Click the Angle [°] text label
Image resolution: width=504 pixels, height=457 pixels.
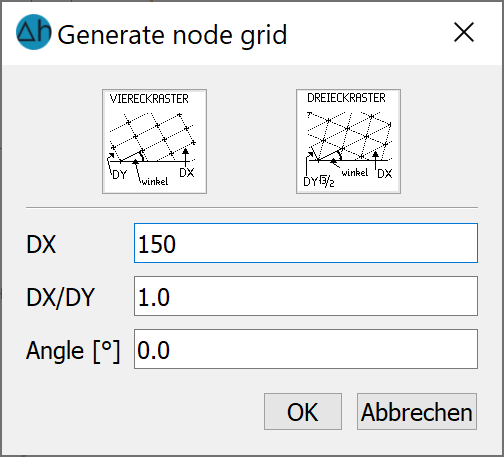pyautogui.click(x=73, y=351)
